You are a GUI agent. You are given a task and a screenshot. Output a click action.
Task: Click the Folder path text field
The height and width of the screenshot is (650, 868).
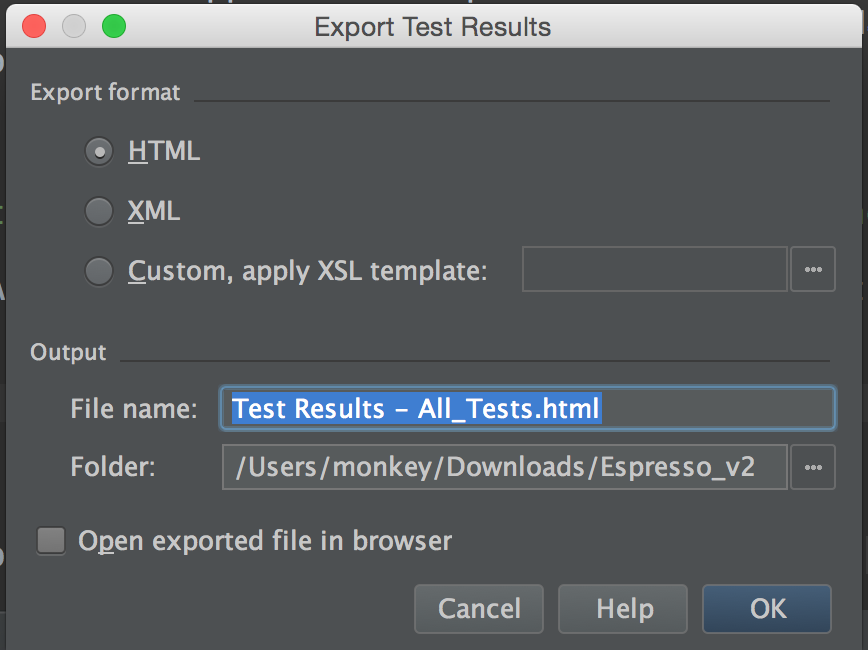(x=504, y=467)
